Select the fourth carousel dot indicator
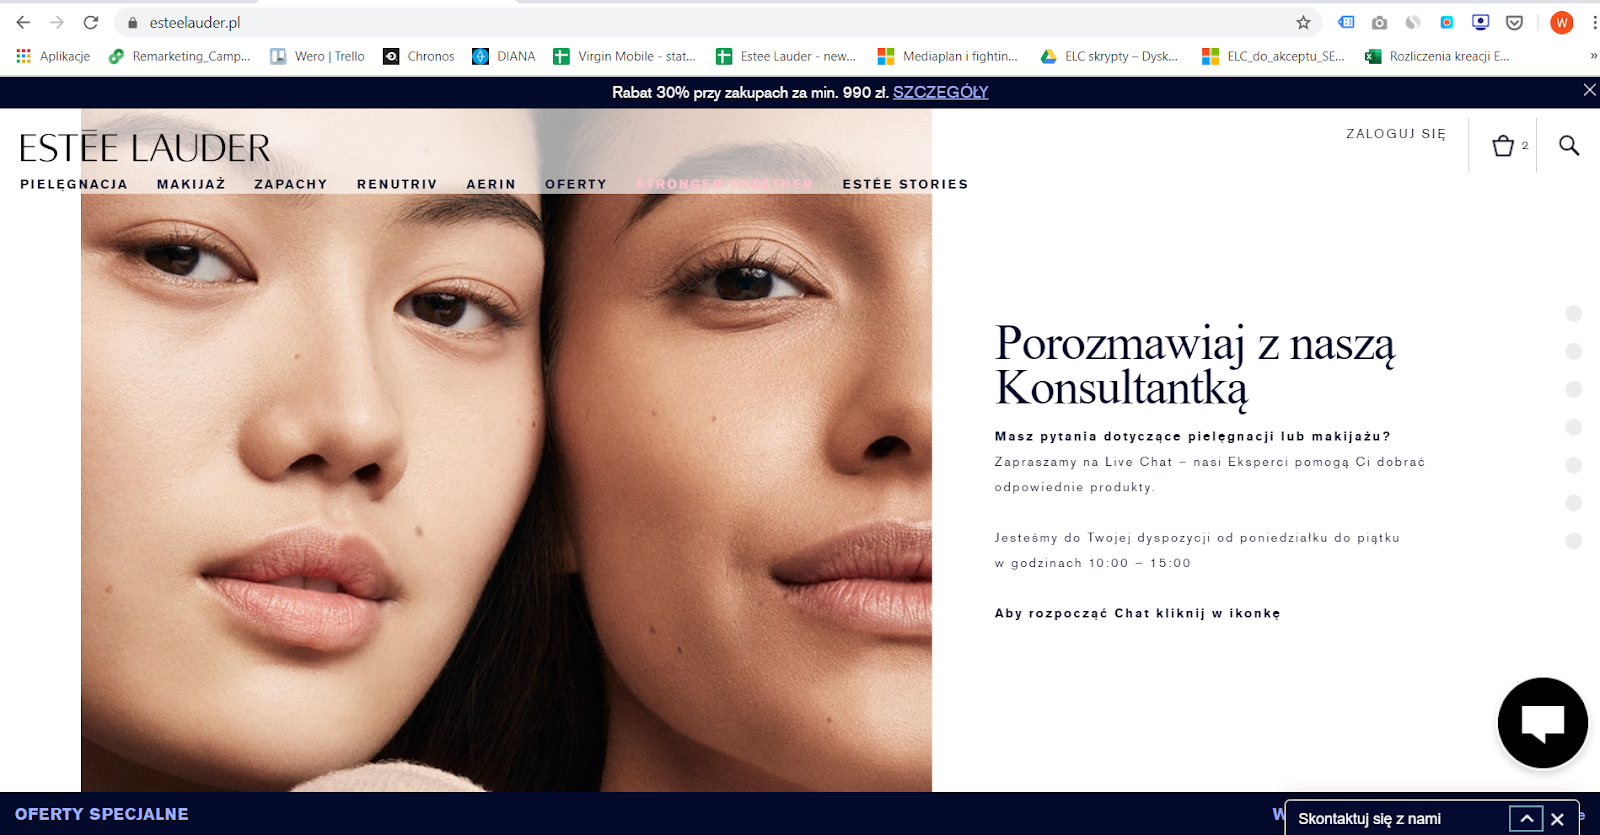This screenshot has width=1600, height=835. [1573, 427]
